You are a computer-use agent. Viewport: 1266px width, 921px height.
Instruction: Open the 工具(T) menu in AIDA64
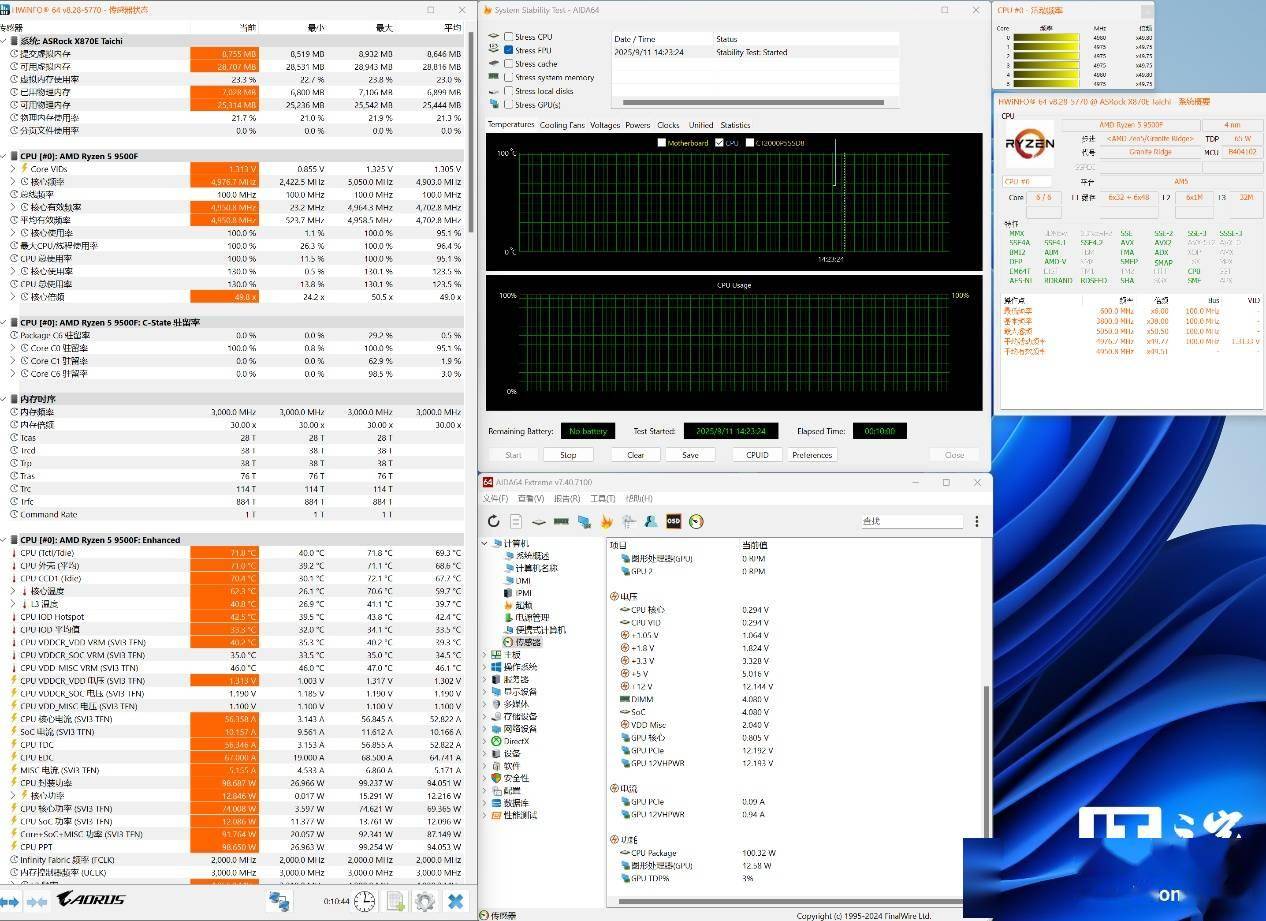tap(602, 498)
